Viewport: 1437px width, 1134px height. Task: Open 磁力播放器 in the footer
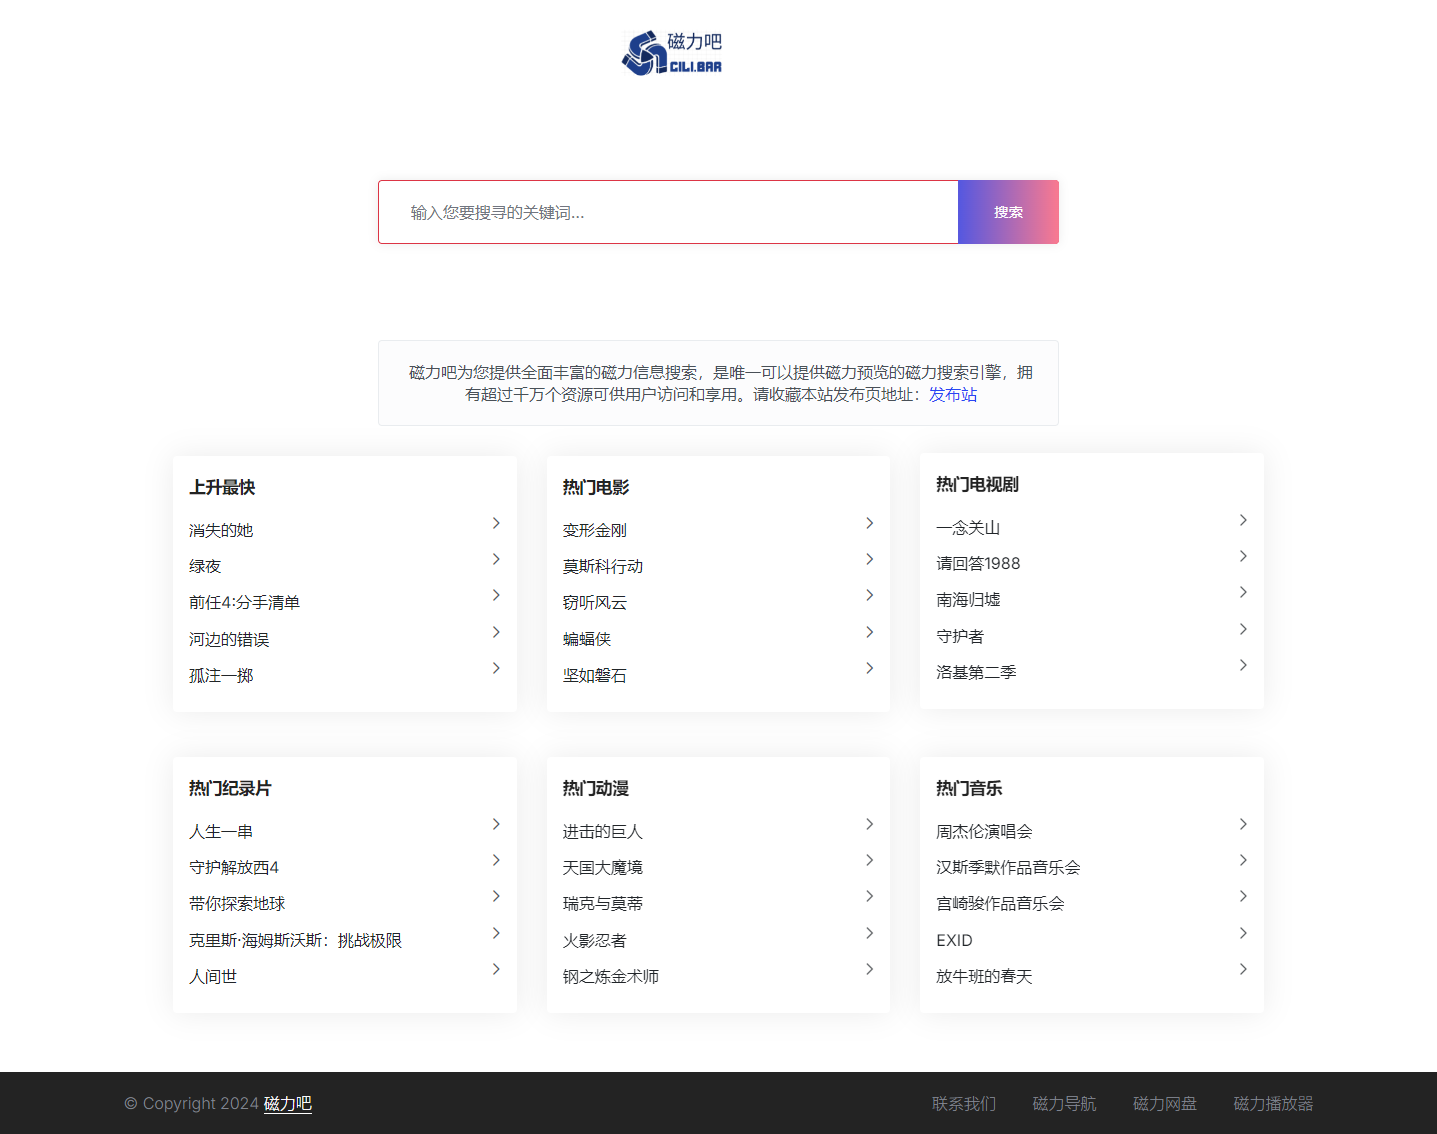click(x=1273, y=1103)
